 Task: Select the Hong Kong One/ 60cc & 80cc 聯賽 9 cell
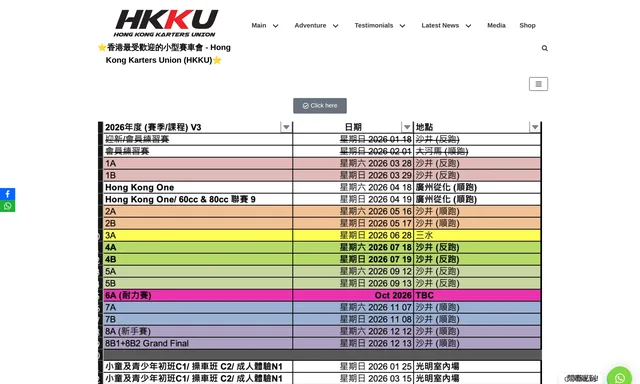pyautogui.click(x=198, y=199)
